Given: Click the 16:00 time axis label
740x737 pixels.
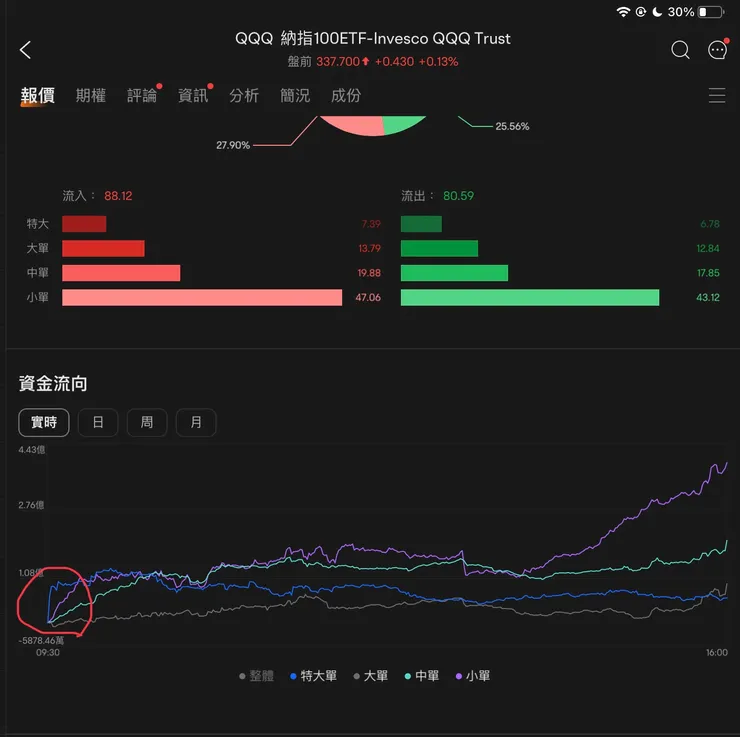Looking at the screenshot, I should [716, 653].
